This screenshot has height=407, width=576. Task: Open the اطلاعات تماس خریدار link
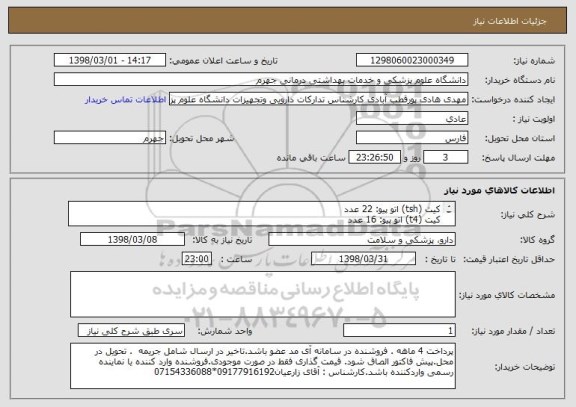[126, 100]
